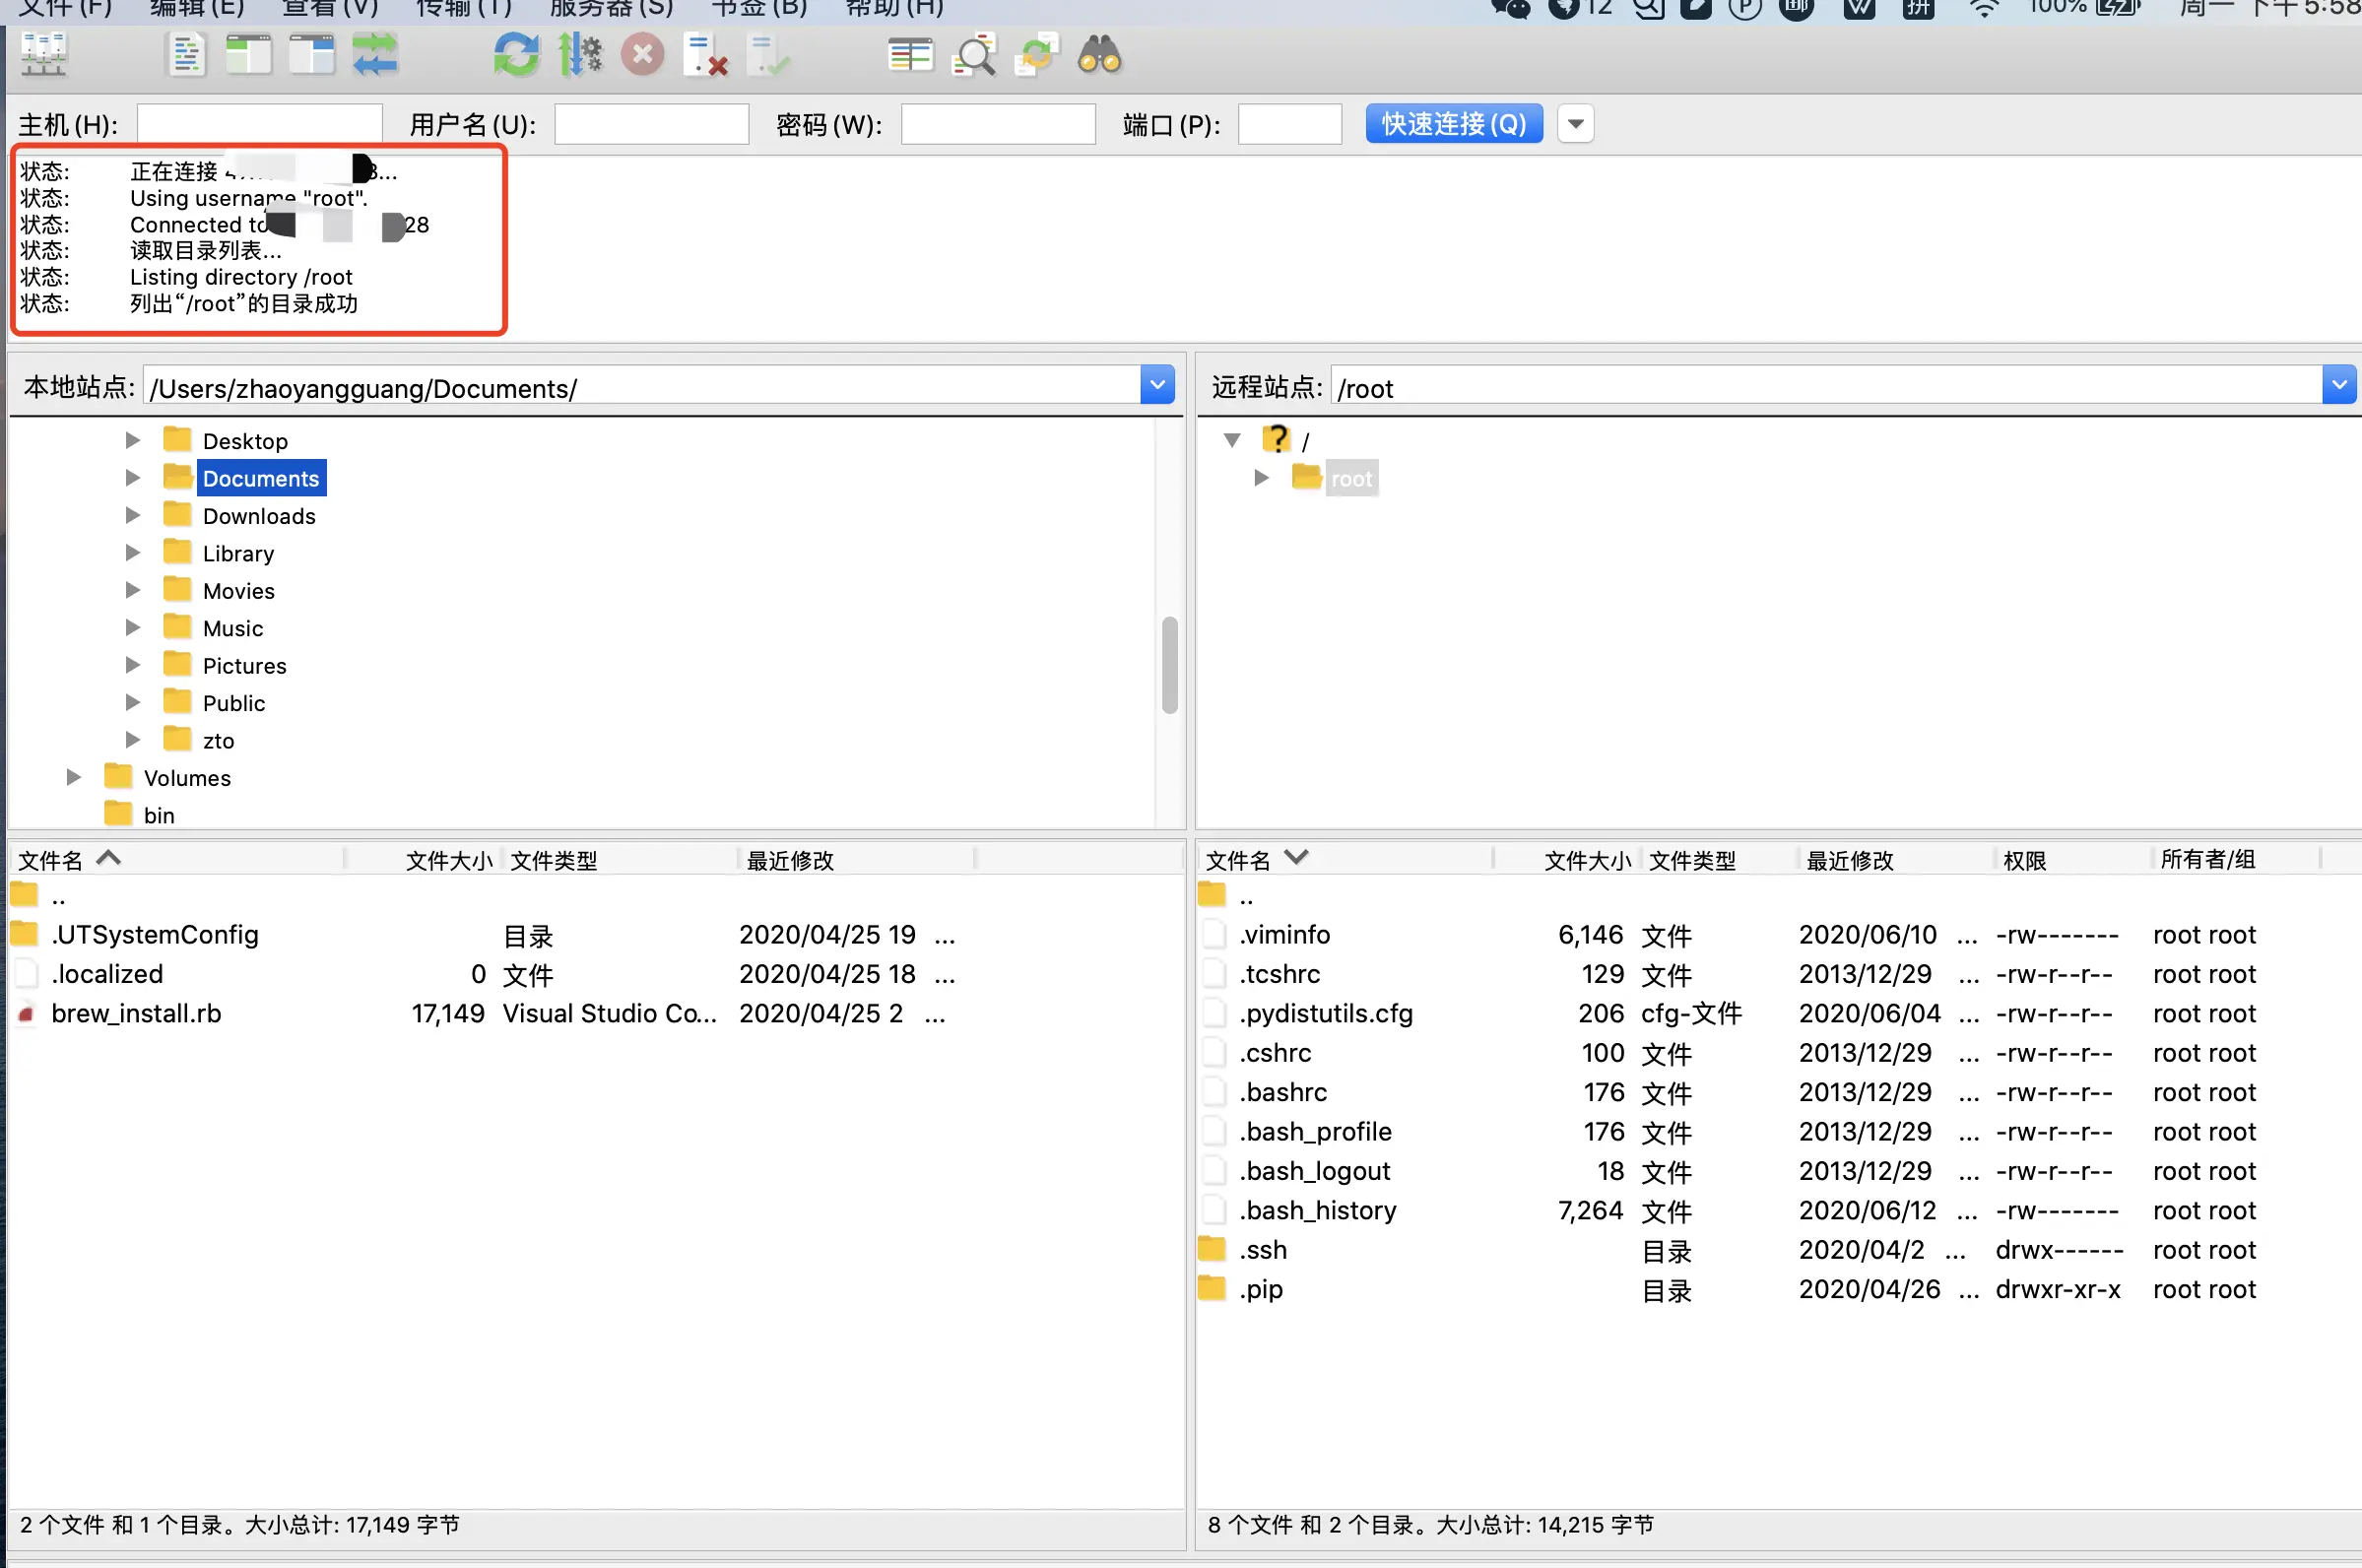Click the process queue arrows-and-gears icon
This screenshot has width=2362, height=1568.
coord(580,55)
